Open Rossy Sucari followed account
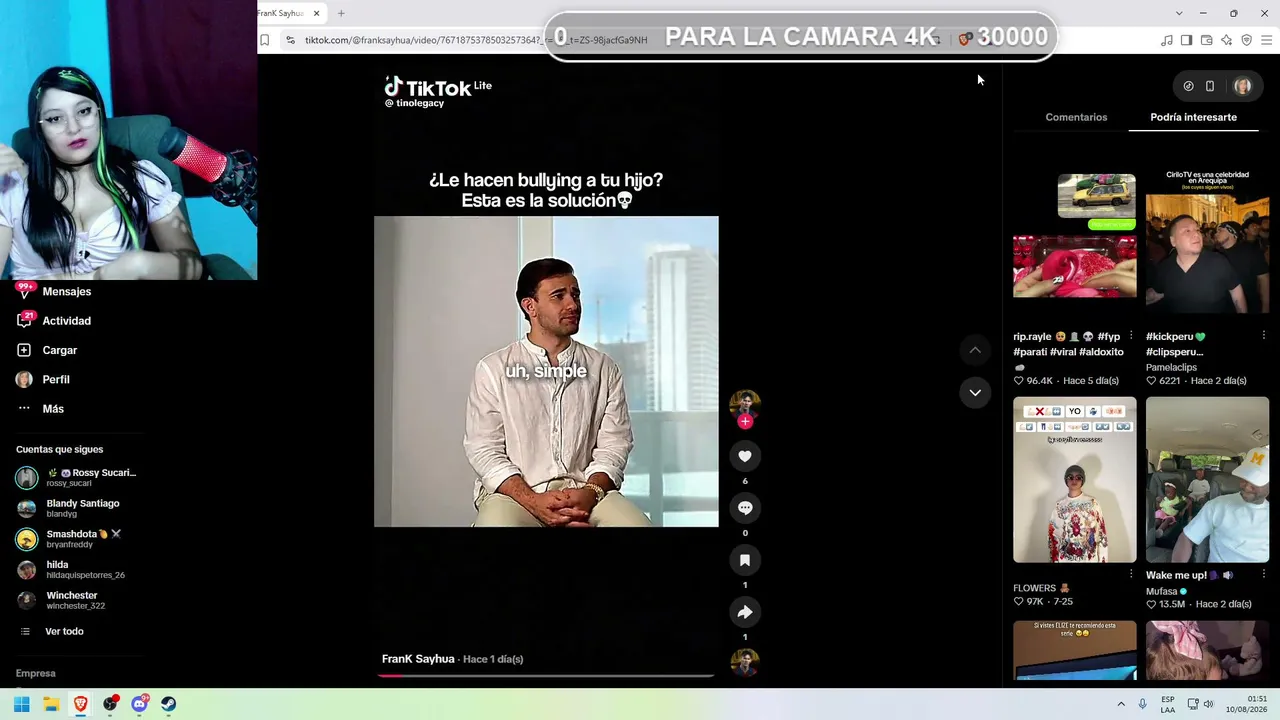Image resolution: width=1280 pixels, height=720 pixels. pyautogui.click(x=76, y=477)
